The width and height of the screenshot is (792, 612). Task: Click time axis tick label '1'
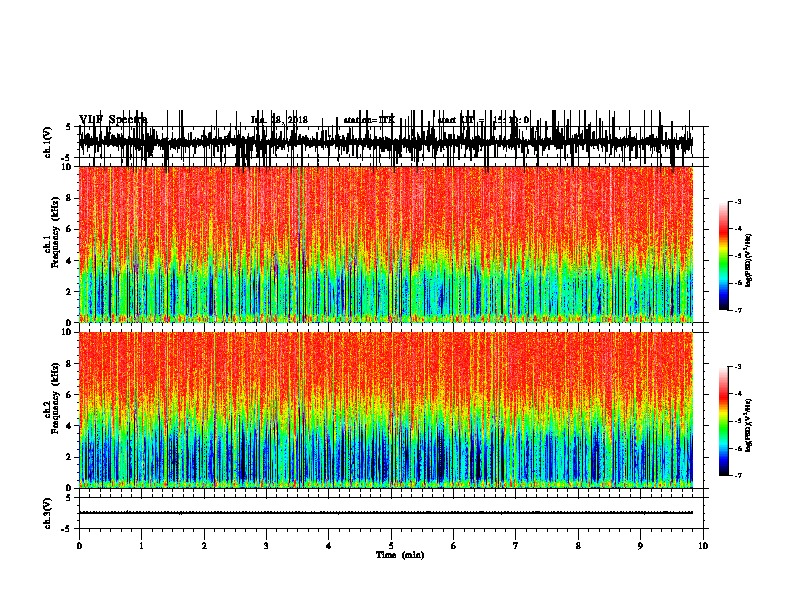click(142, 546)
